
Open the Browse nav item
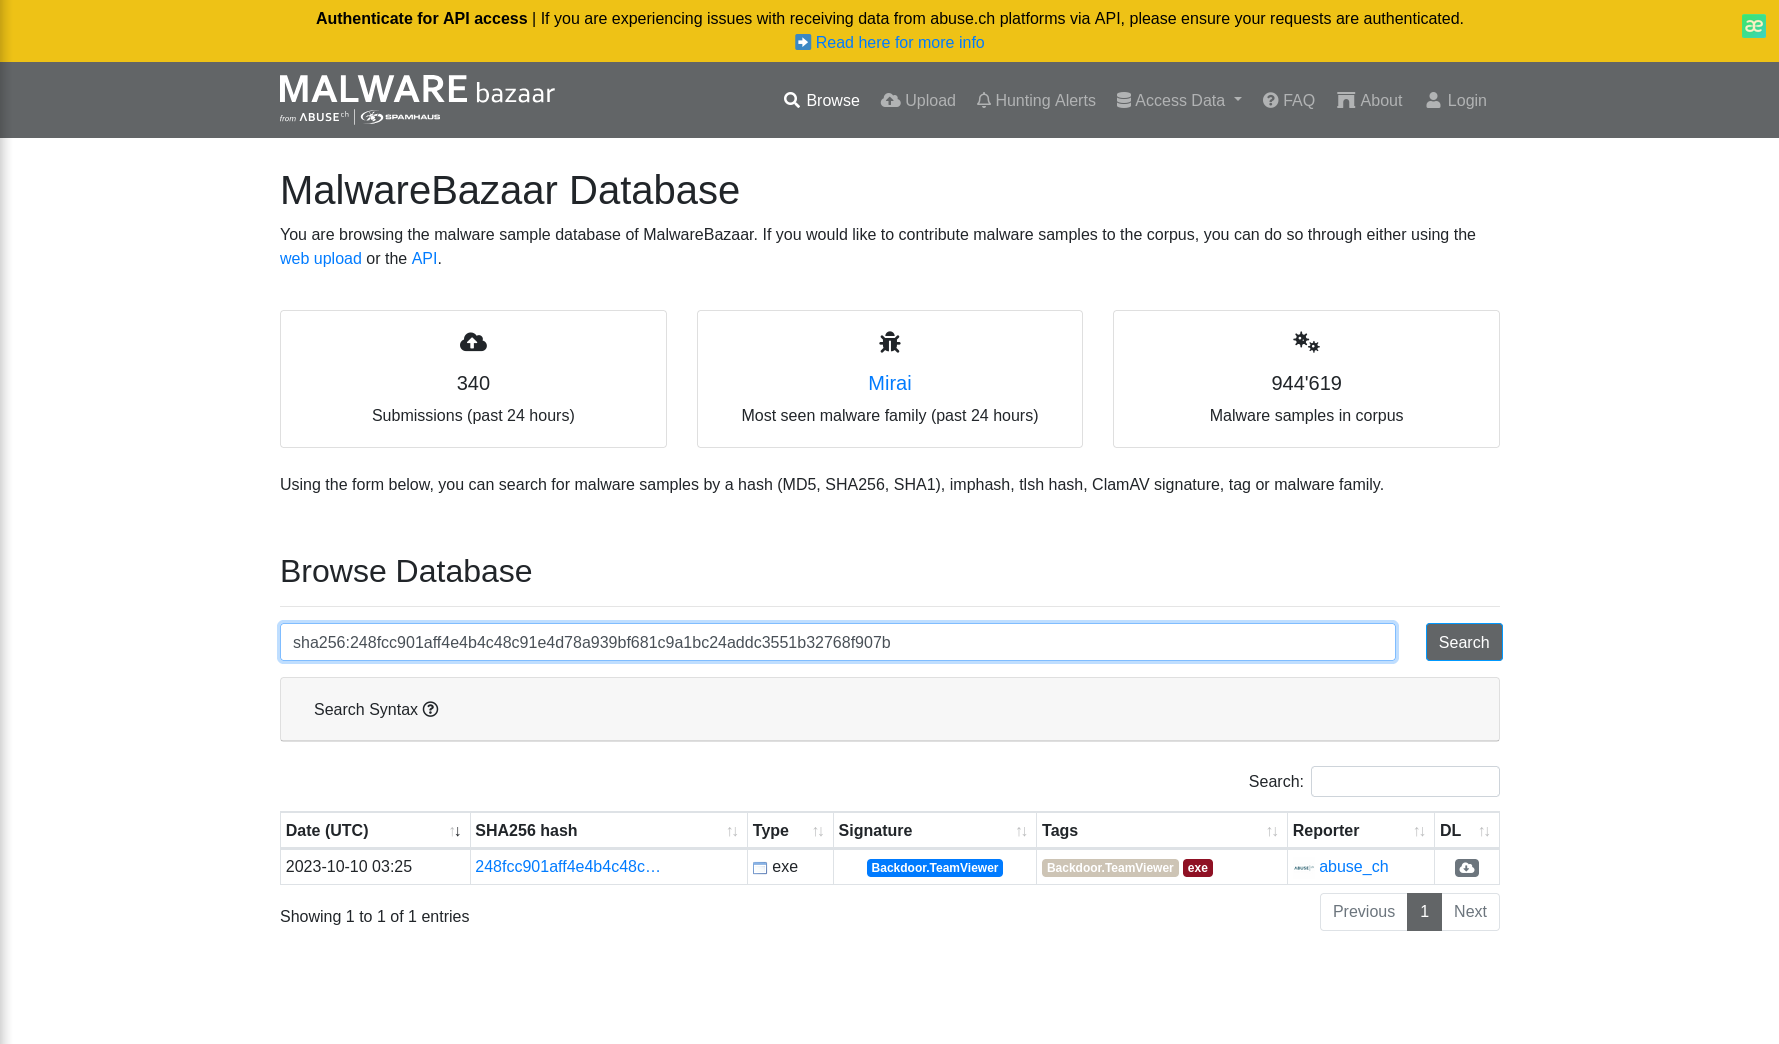coord(821,100)
